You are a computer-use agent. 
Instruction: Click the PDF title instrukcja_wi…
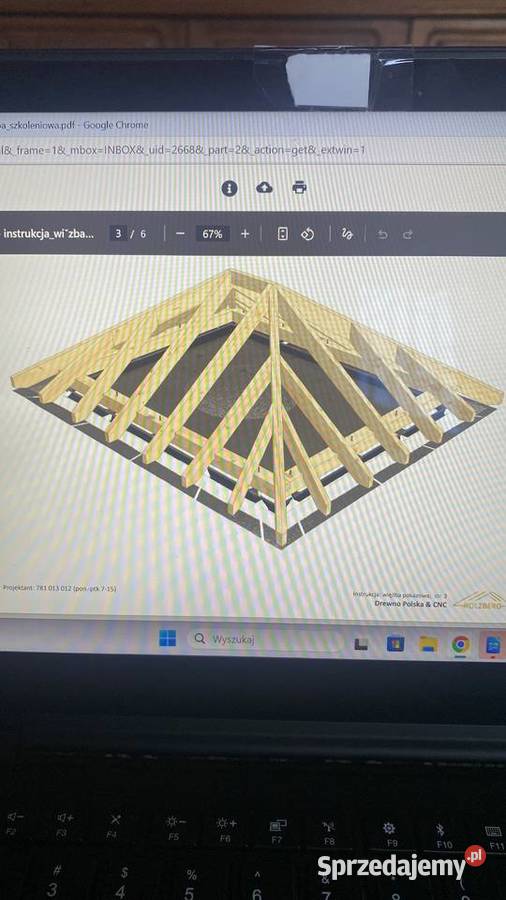[48, 234]
